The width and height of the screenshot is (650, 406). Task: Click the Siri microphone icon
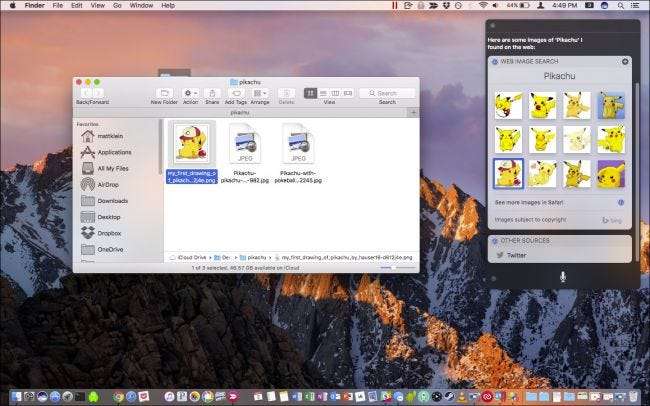(x=563, y=277)
